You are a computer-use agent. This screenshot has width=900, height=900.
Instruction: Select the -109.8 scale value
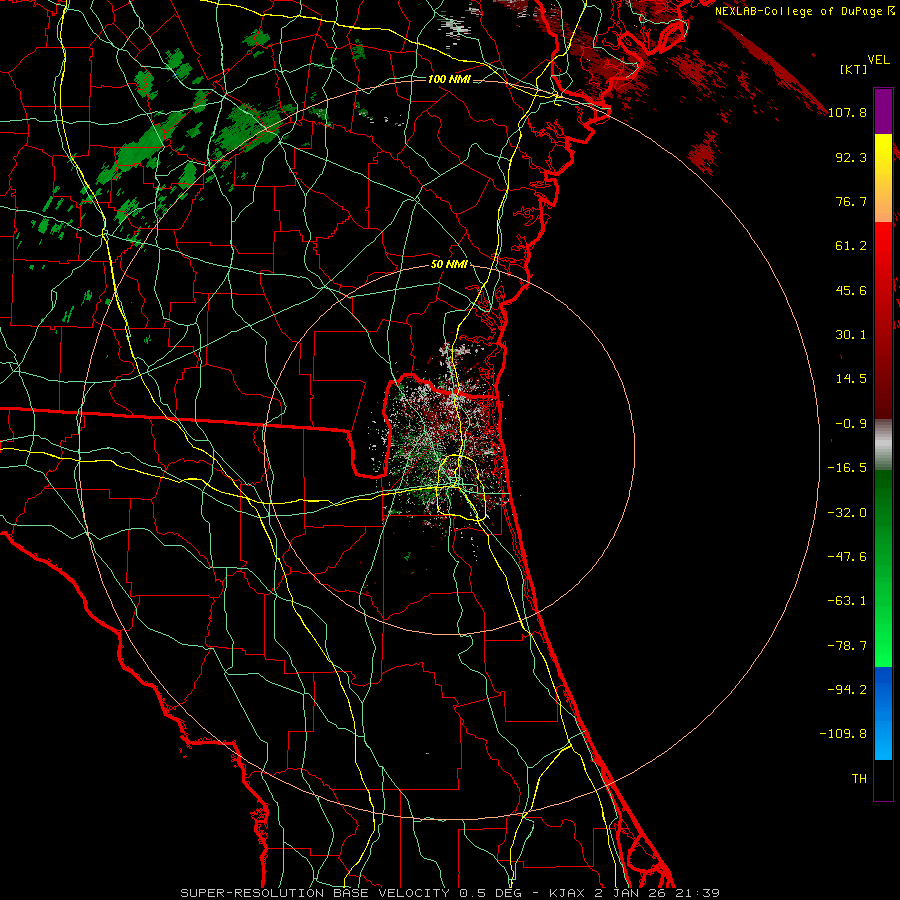click(844, 734)
